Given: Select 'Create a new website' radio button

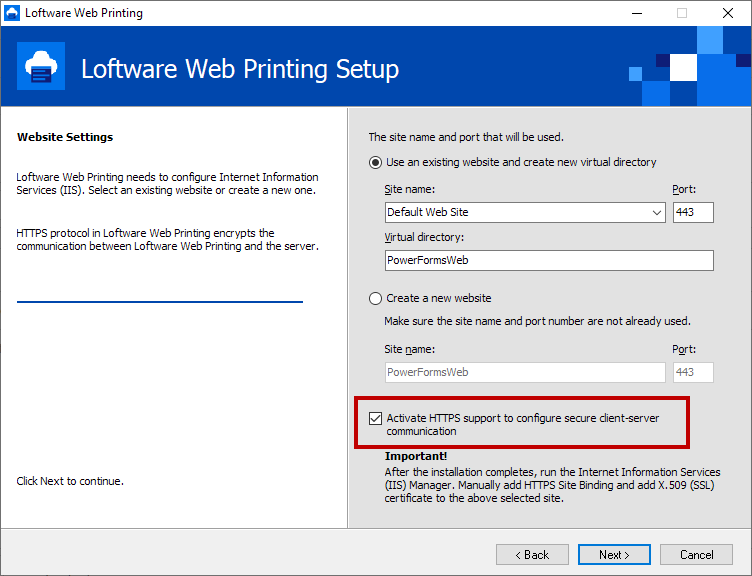Looking at the screenshot, I should [x=375, y=298].
